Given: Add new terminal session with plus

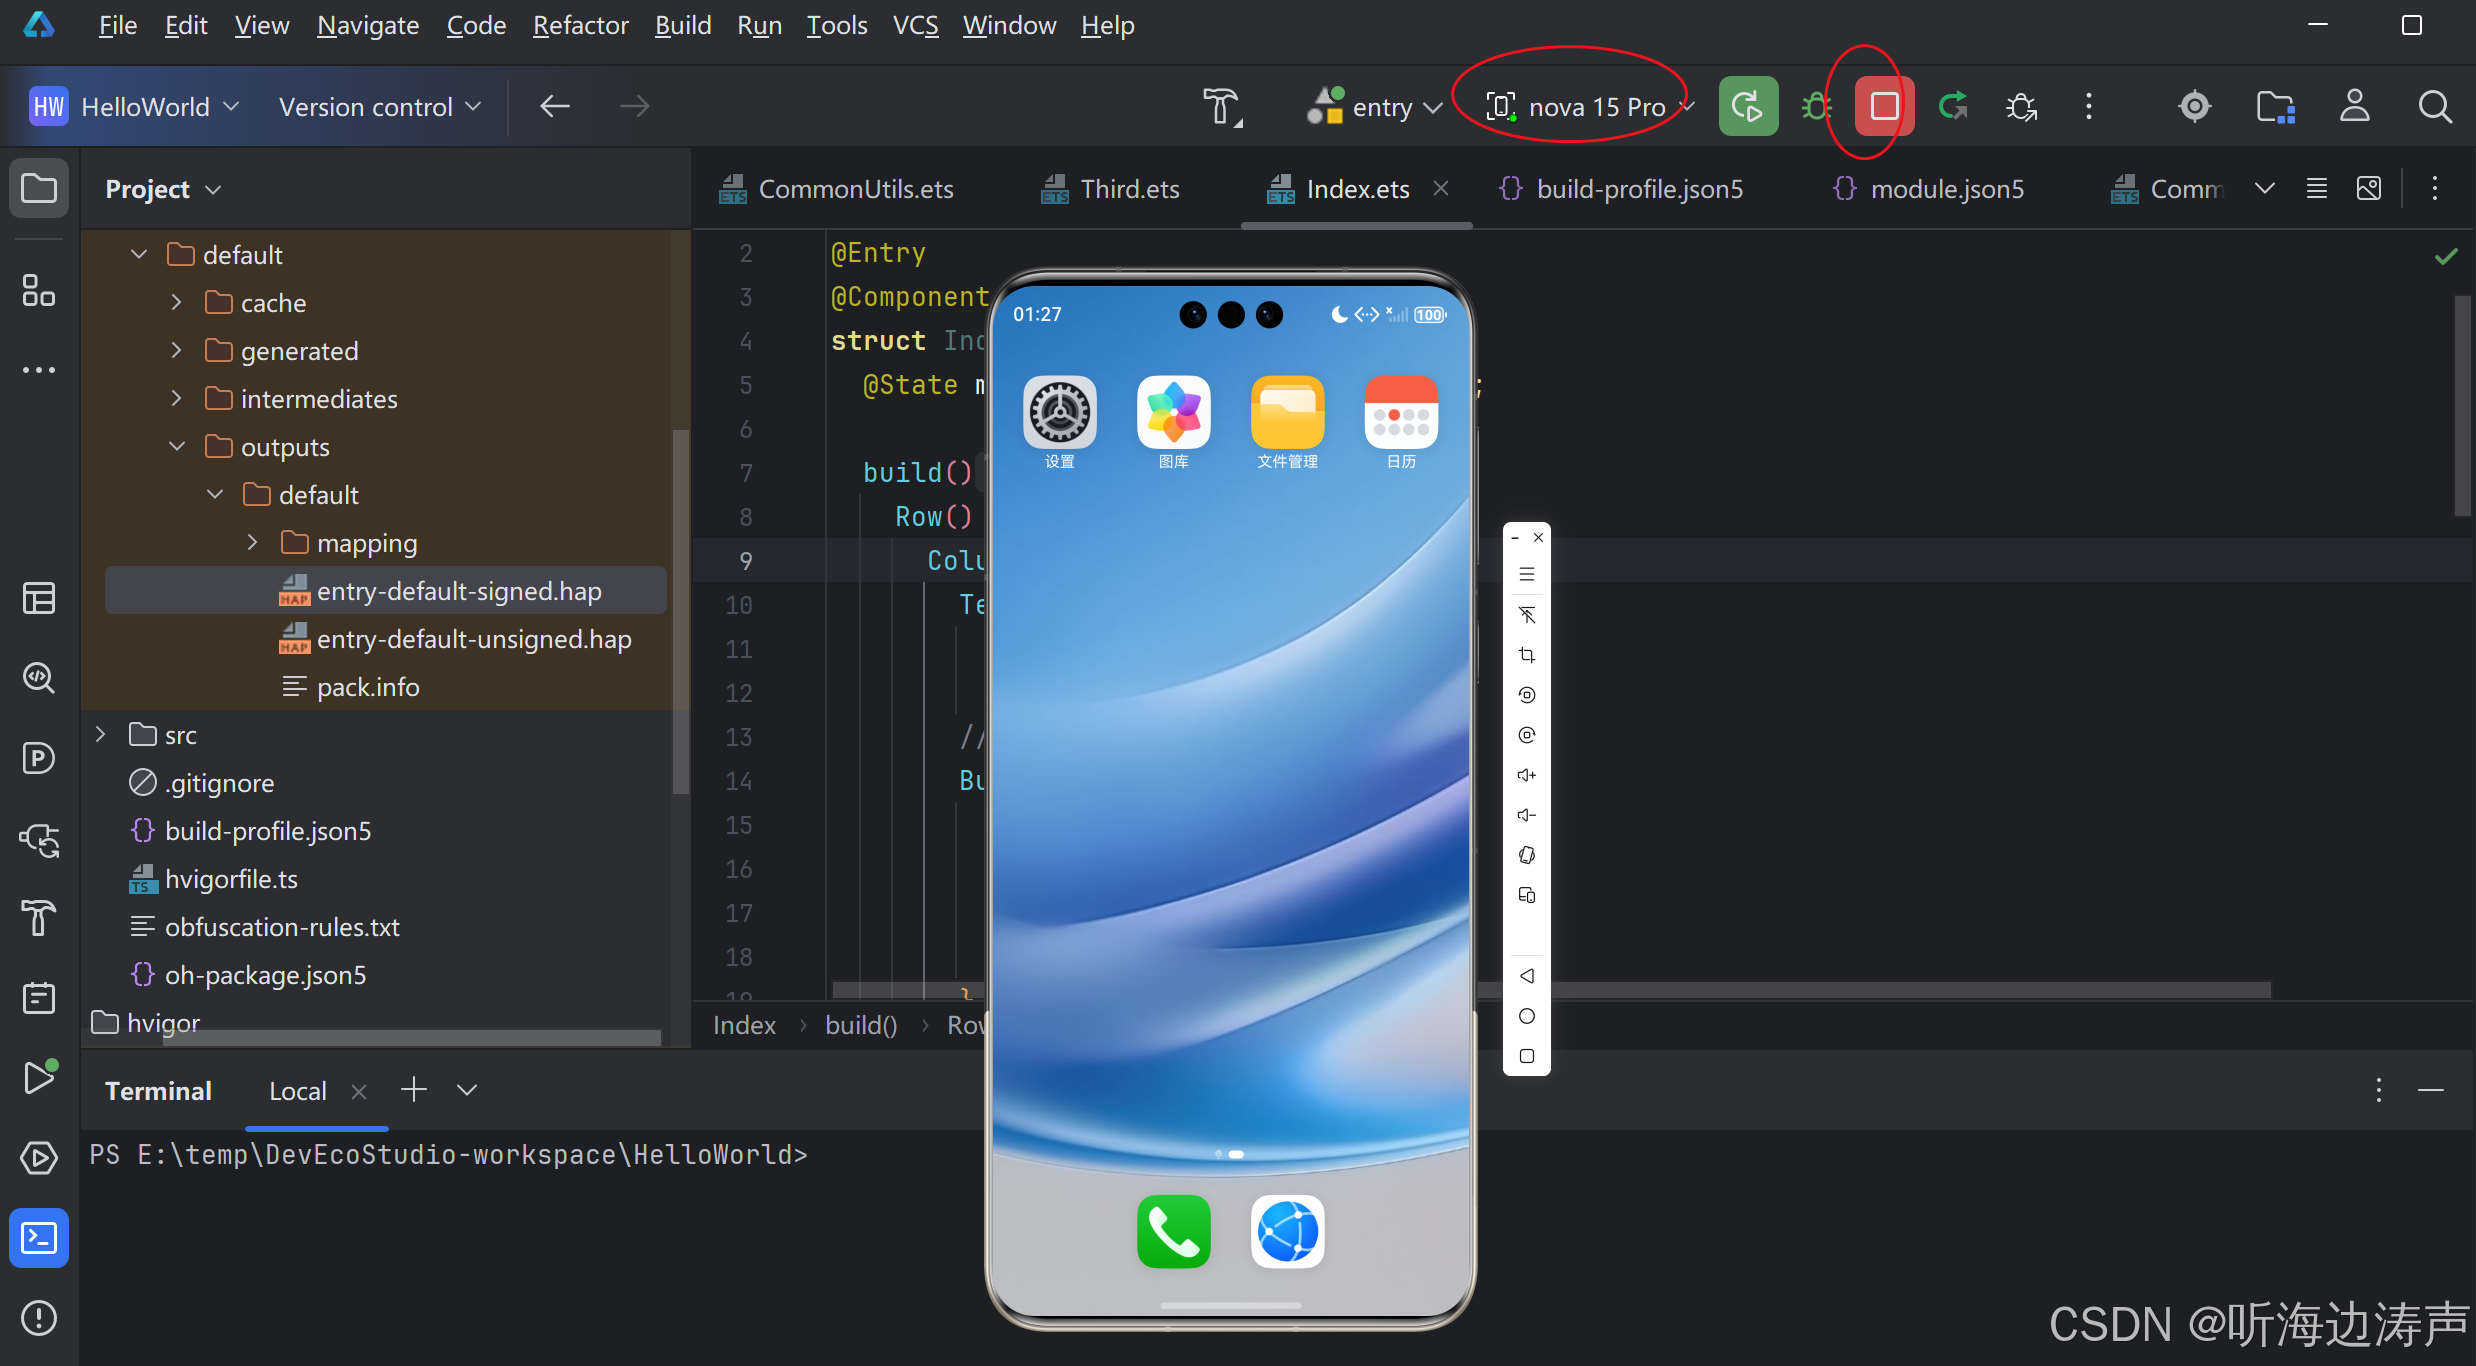Looking at the screenshot, I should (414, 1090).
